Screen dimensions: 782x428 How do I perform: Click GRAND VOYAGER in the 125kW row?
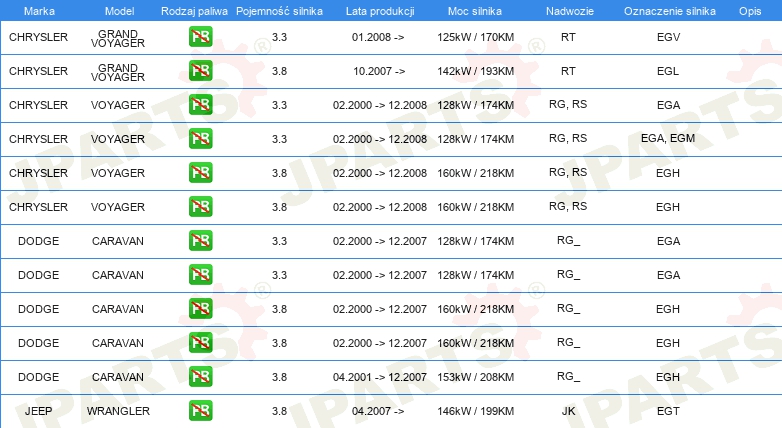118,38
